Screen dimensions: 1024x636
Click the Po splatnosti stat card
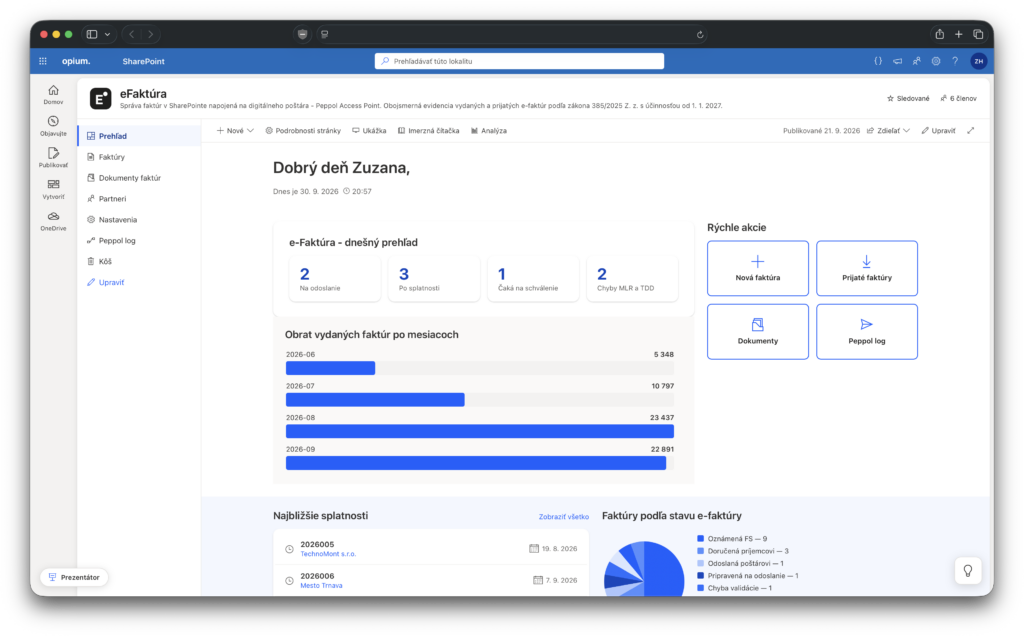click(434, 279)
